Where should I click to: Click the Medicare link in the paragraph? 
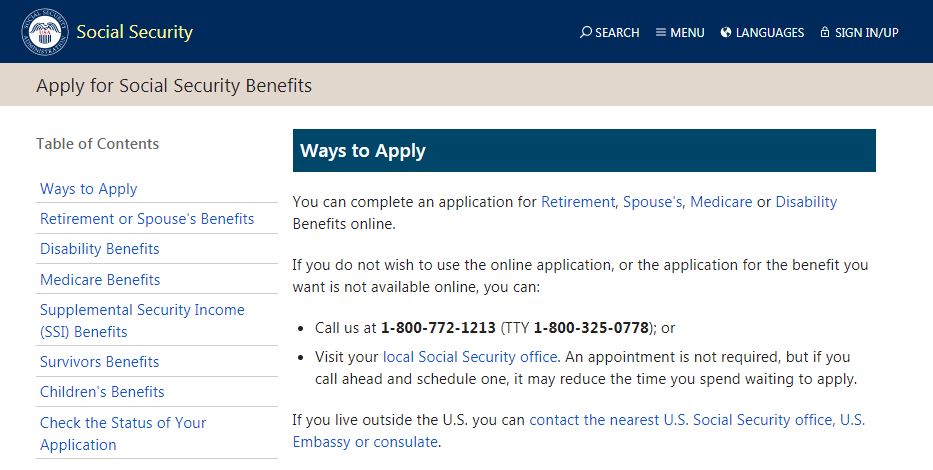(x=721, y=202)
